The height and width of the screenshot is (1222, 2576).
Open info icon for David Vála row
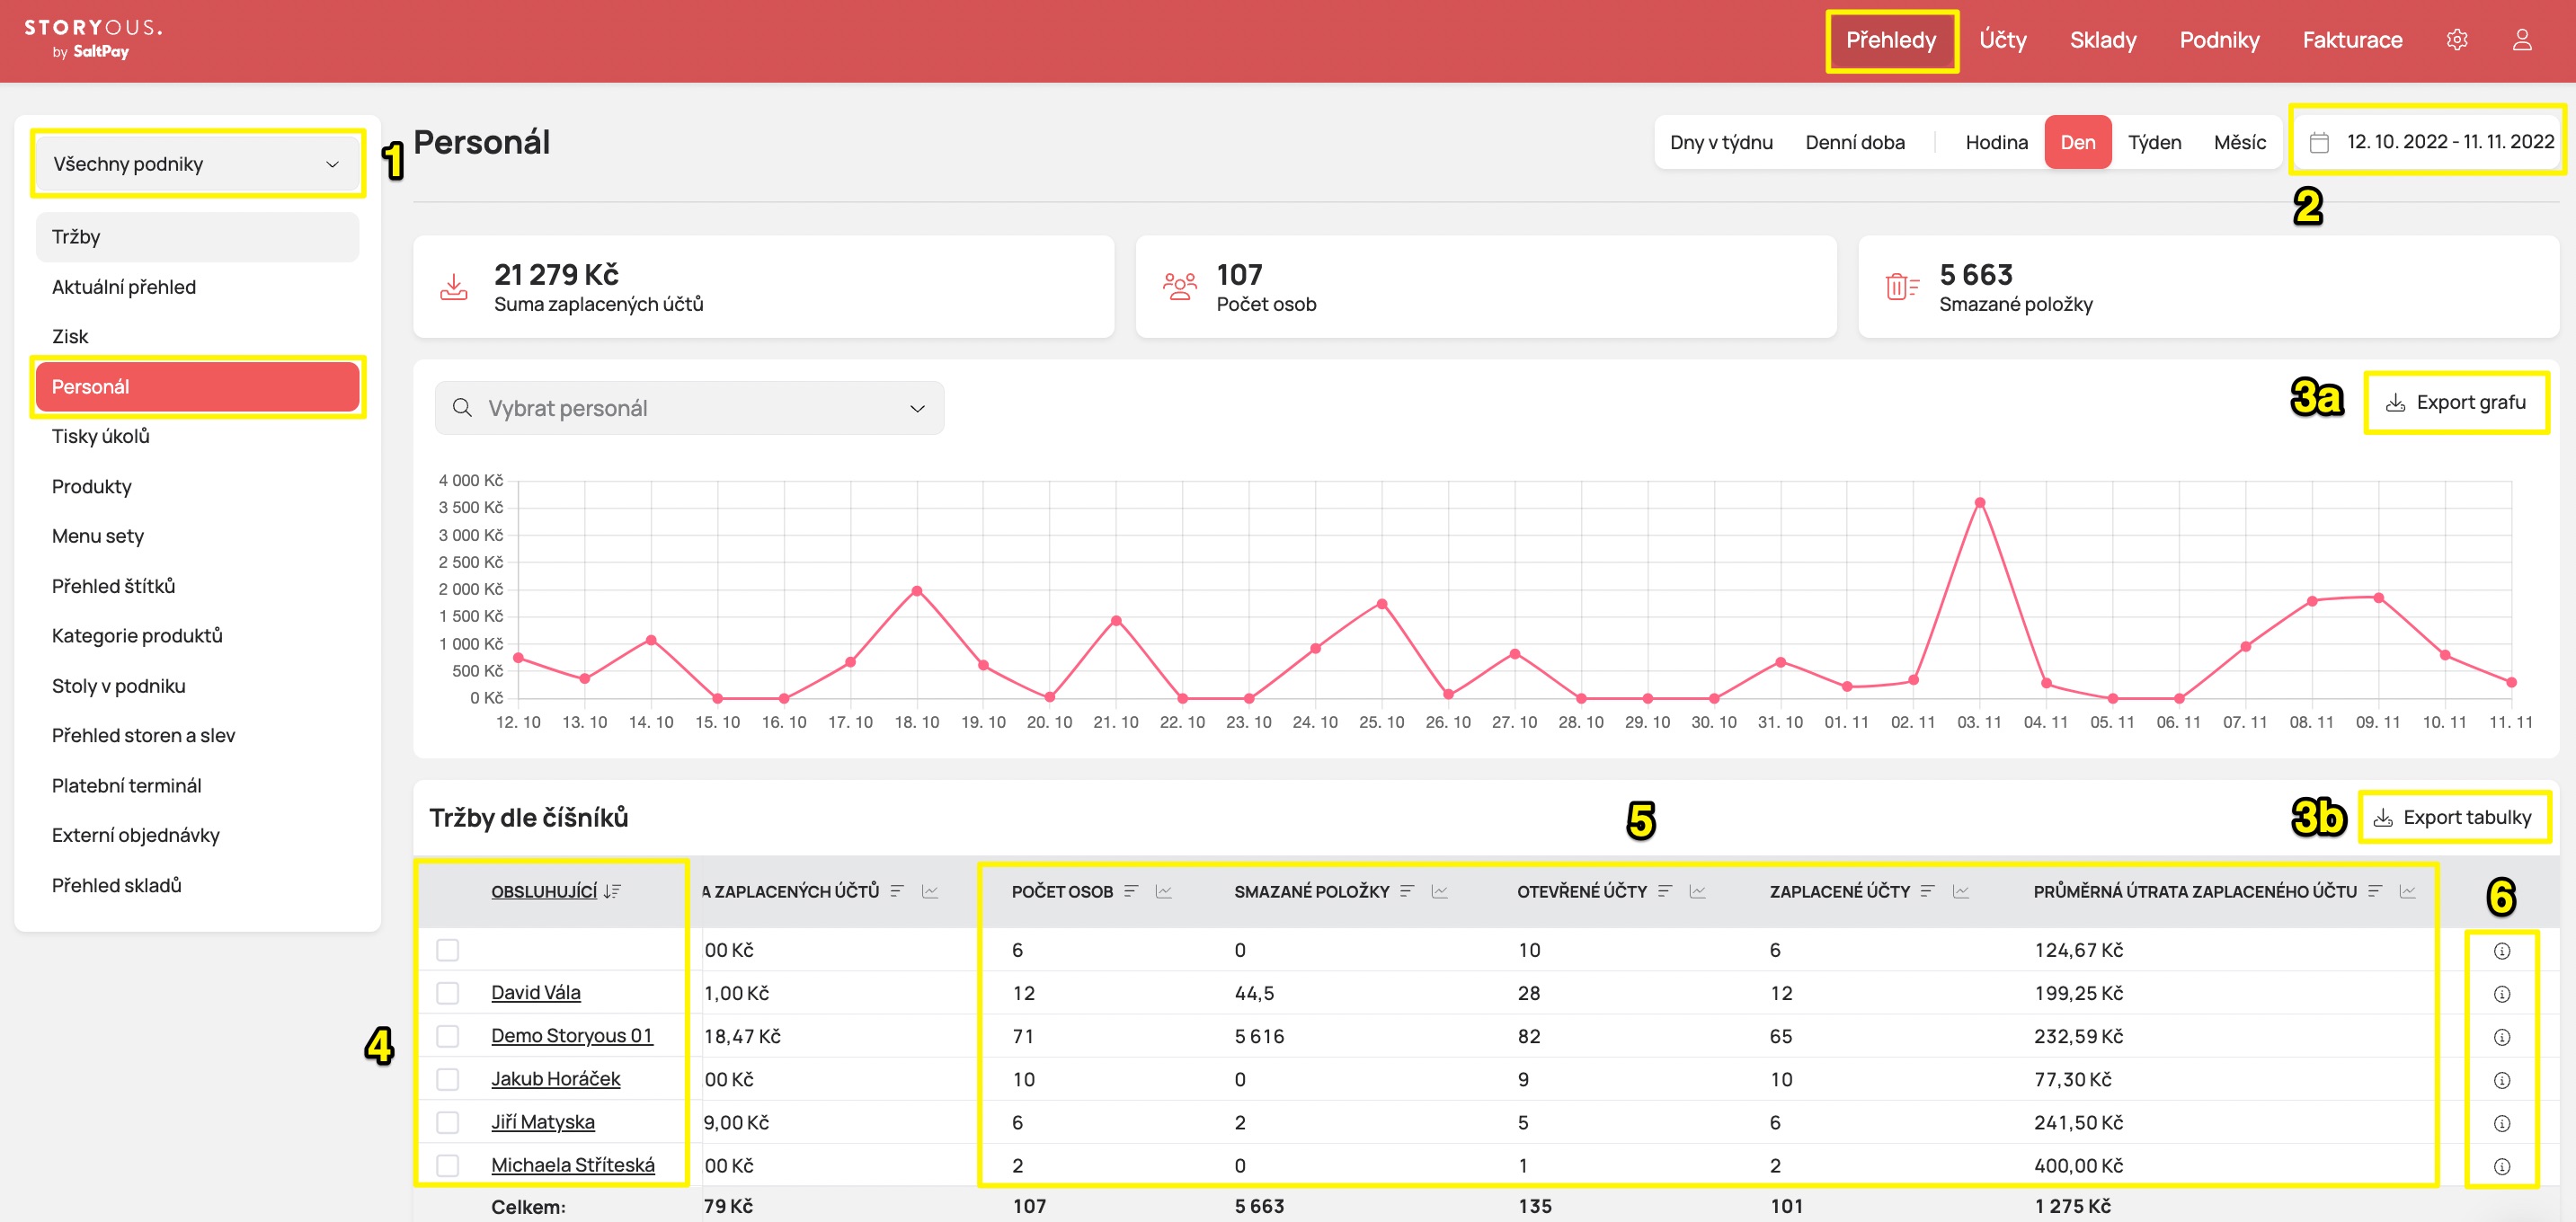point(2501,994)
